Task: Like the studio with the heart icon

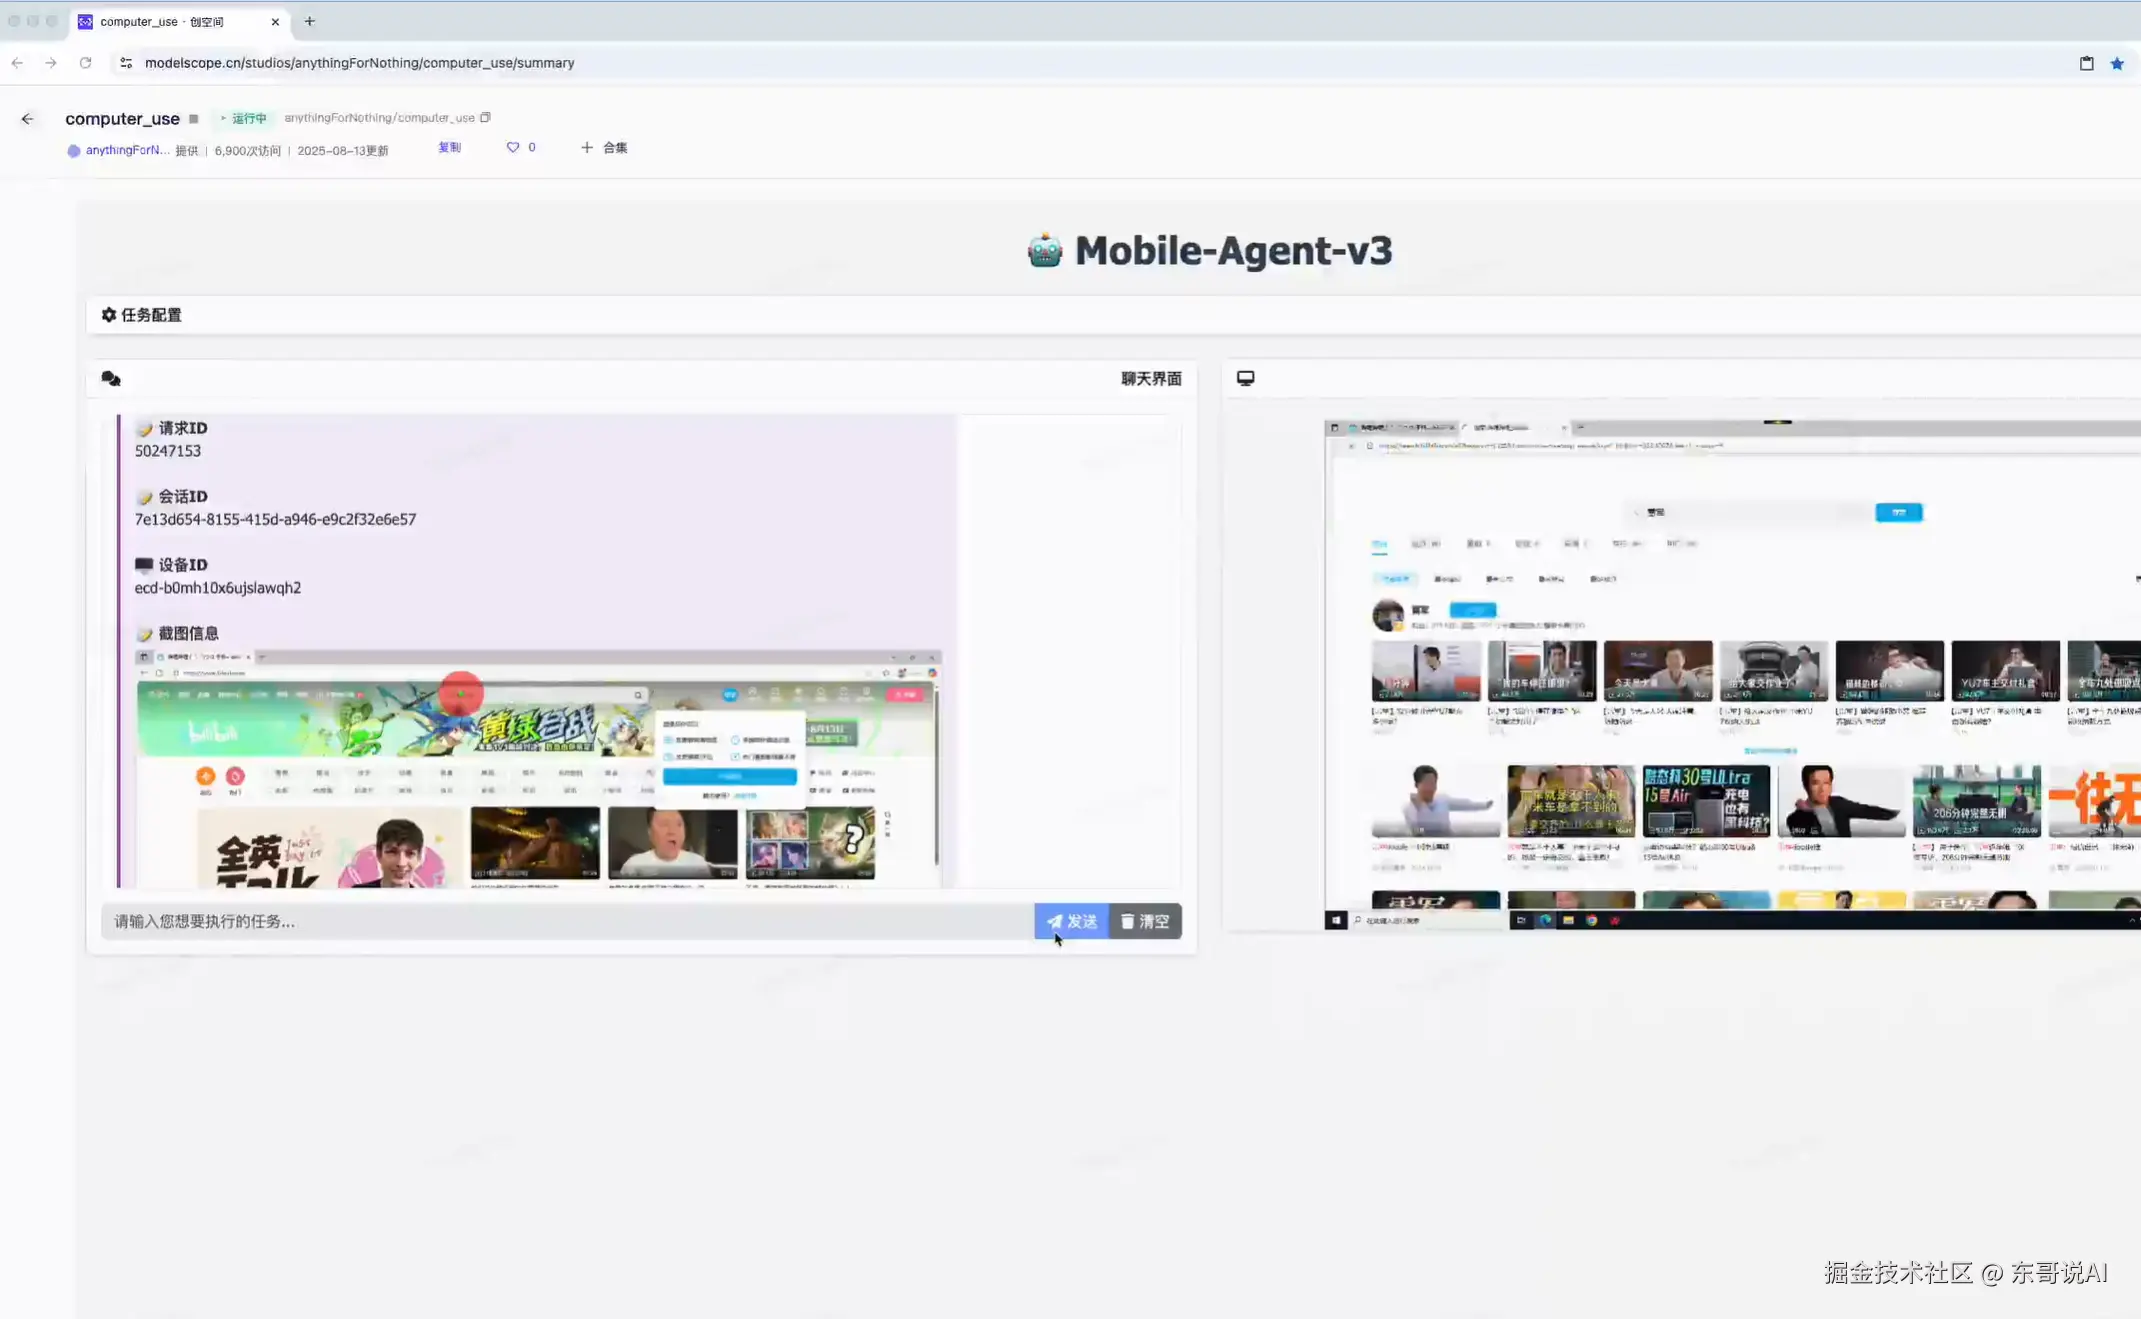Action: pyautogui.click(x=513, y=147)
